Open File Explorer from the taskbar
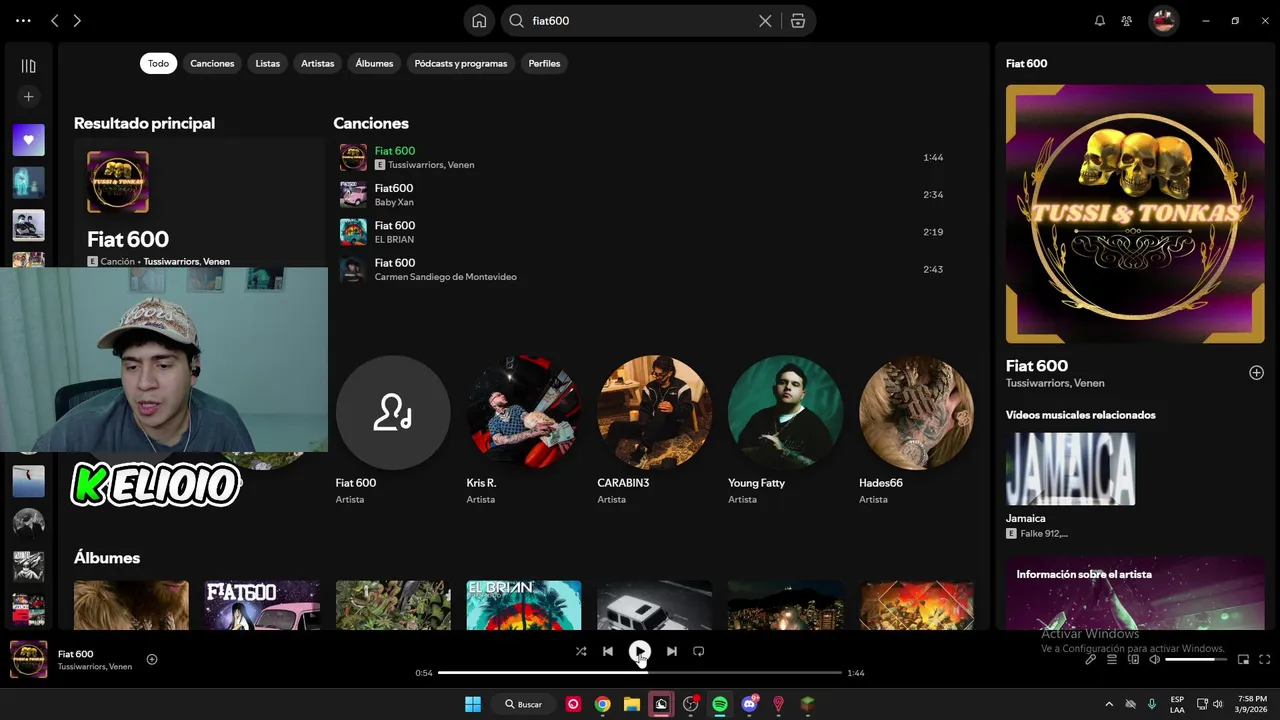This screenshot has width=1280, height=720. tap(632, 704)
